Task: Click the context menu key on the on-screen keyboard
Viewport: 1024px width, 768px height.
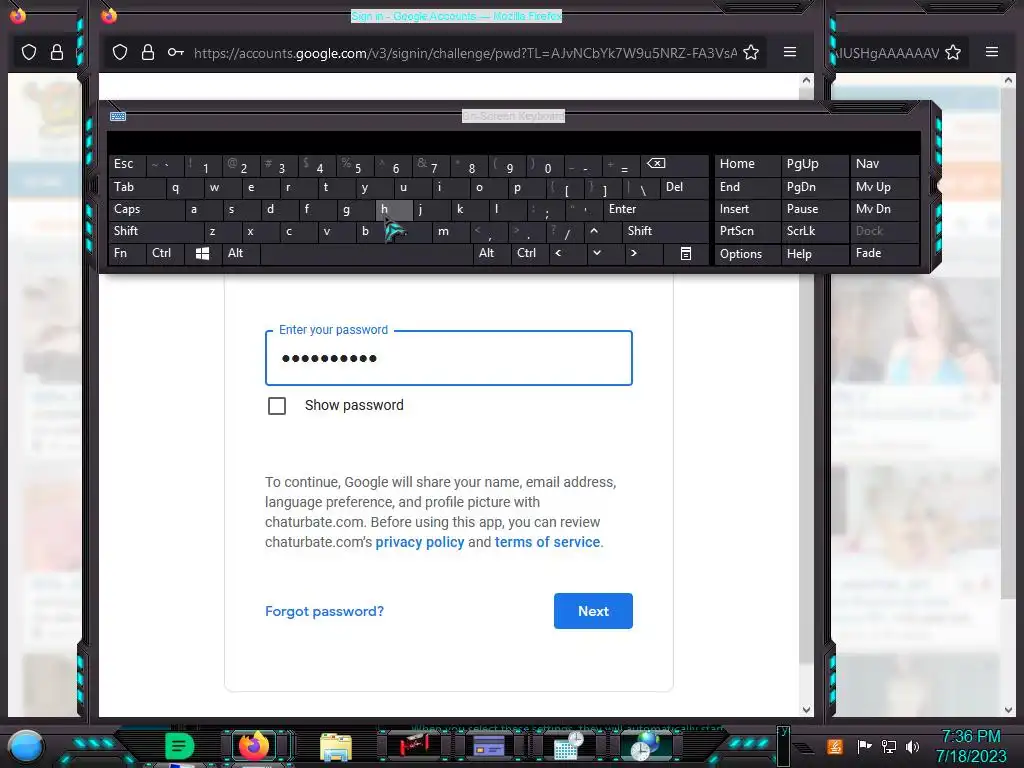Action: click(x=686, y=253)
